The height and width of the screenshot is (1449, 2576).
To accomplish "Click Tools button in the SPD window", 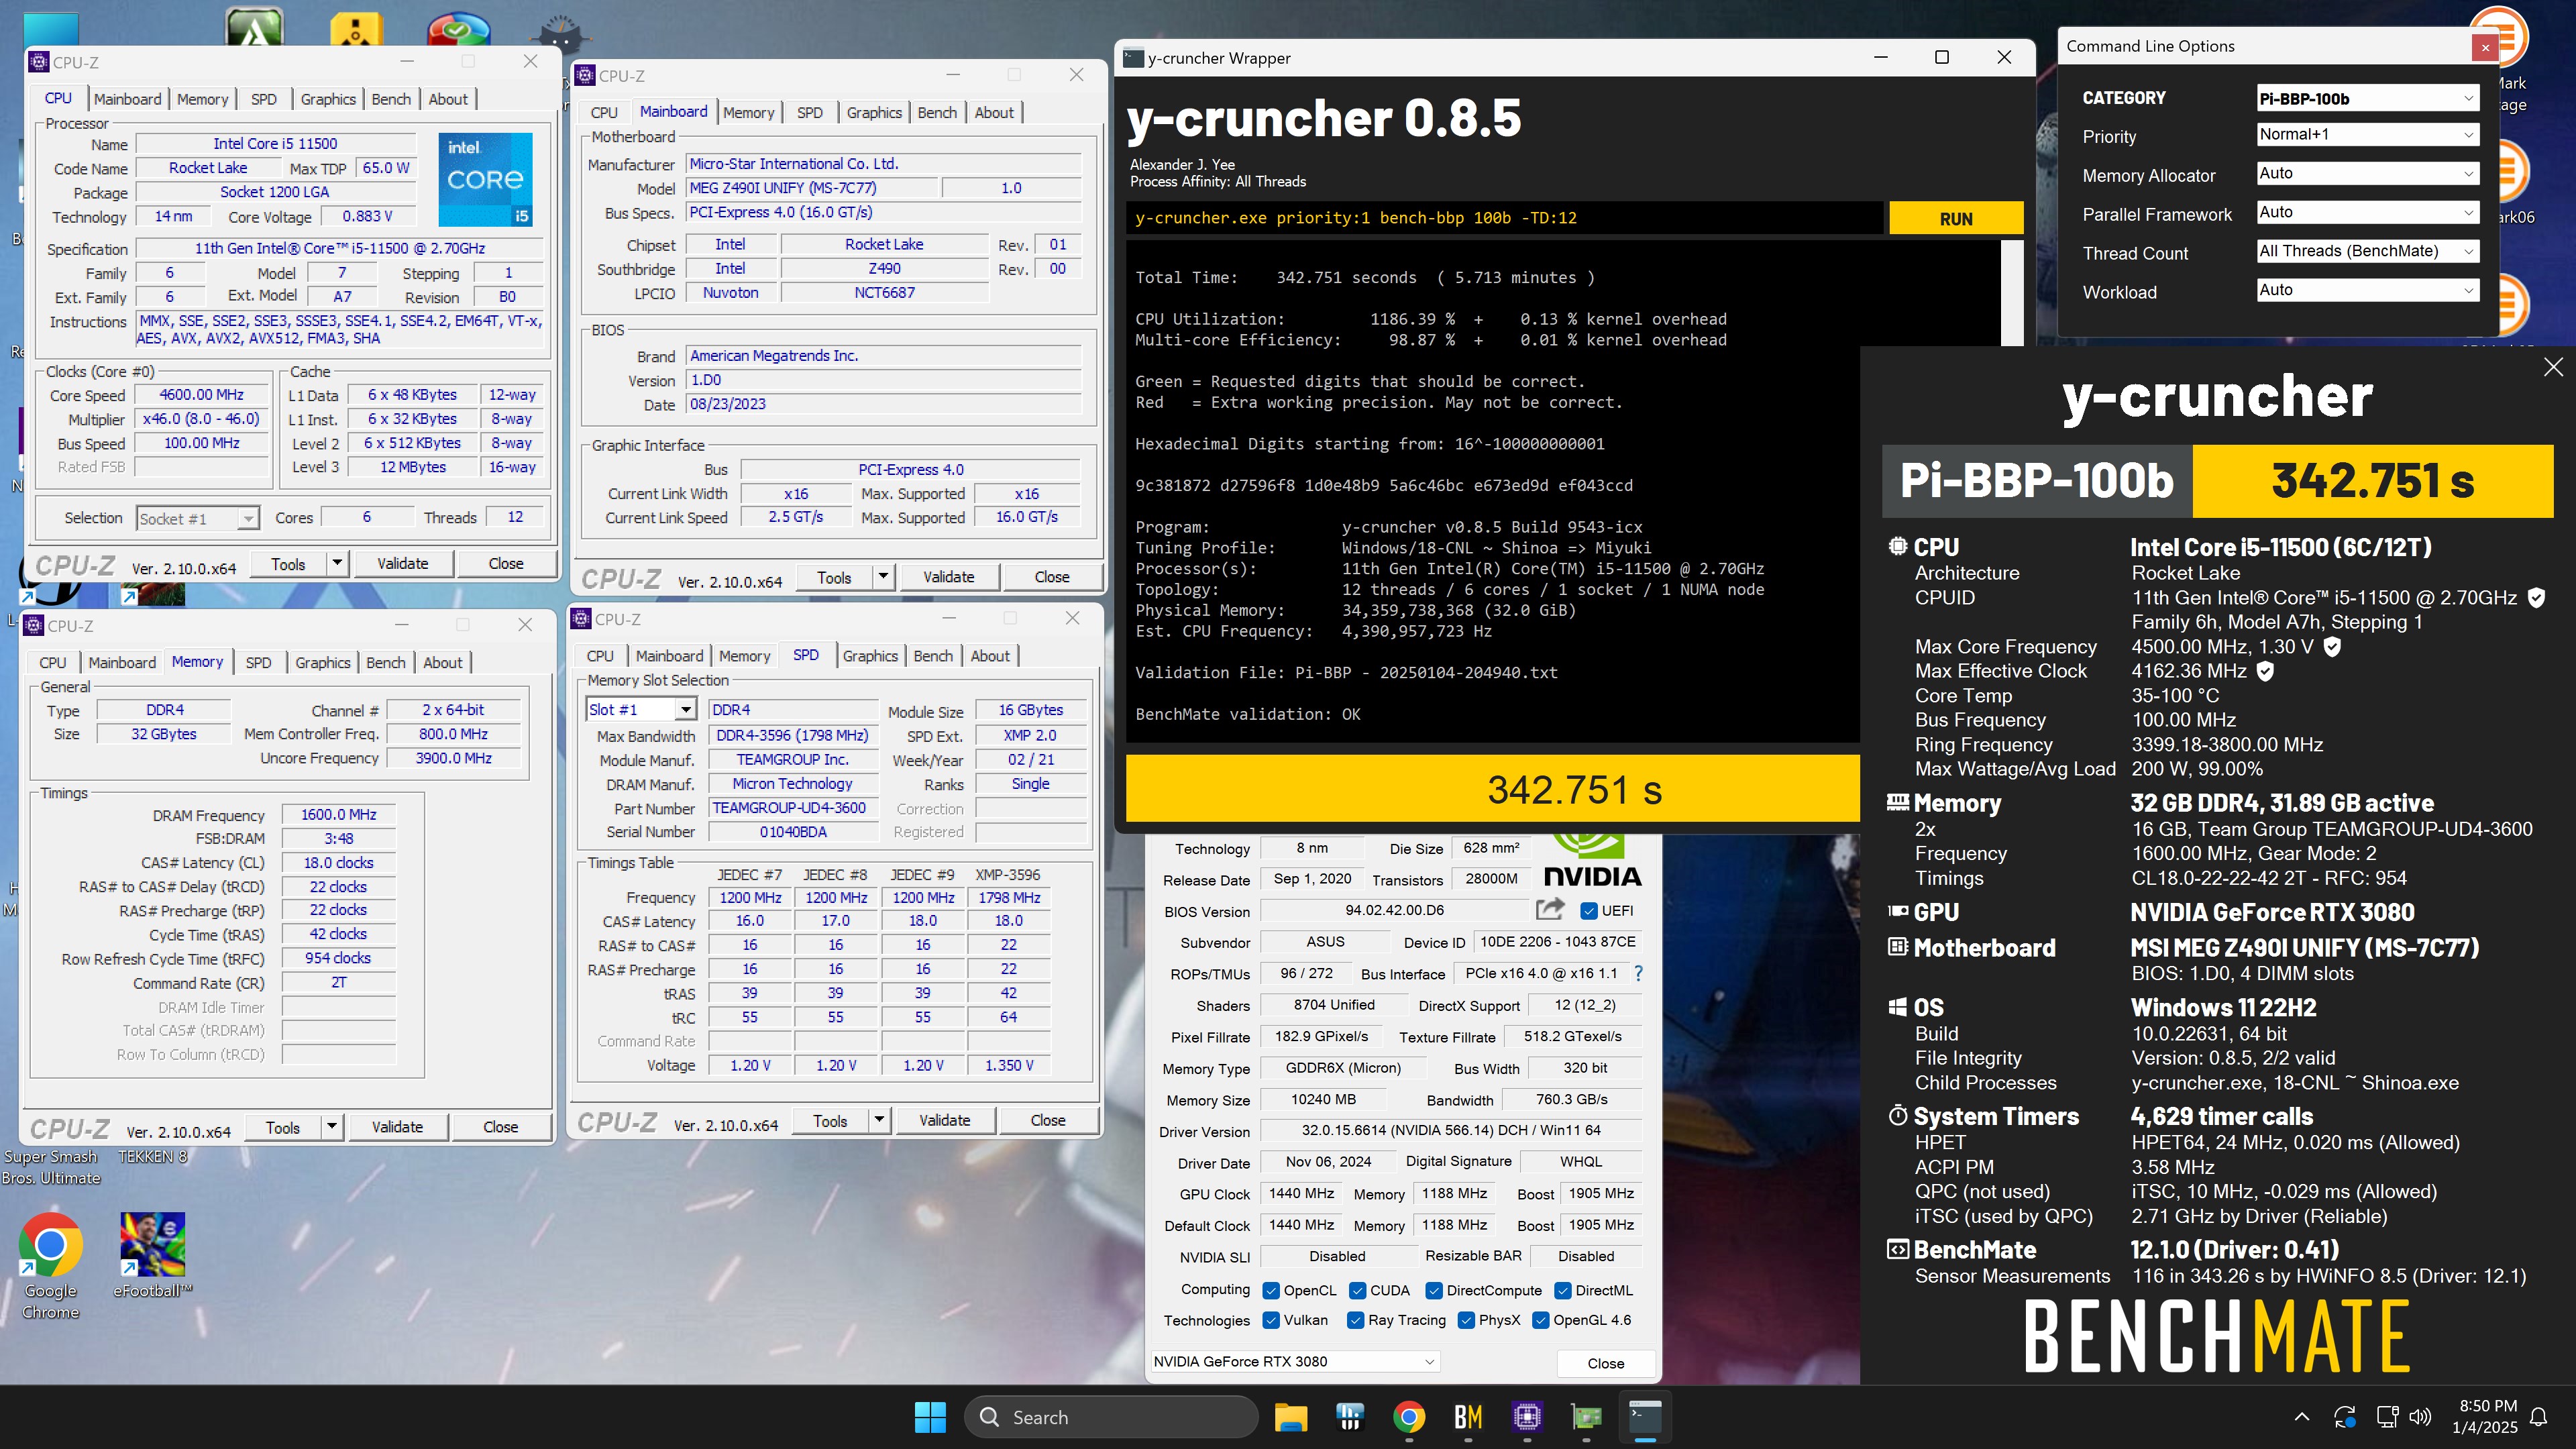I will point(830,1120).
